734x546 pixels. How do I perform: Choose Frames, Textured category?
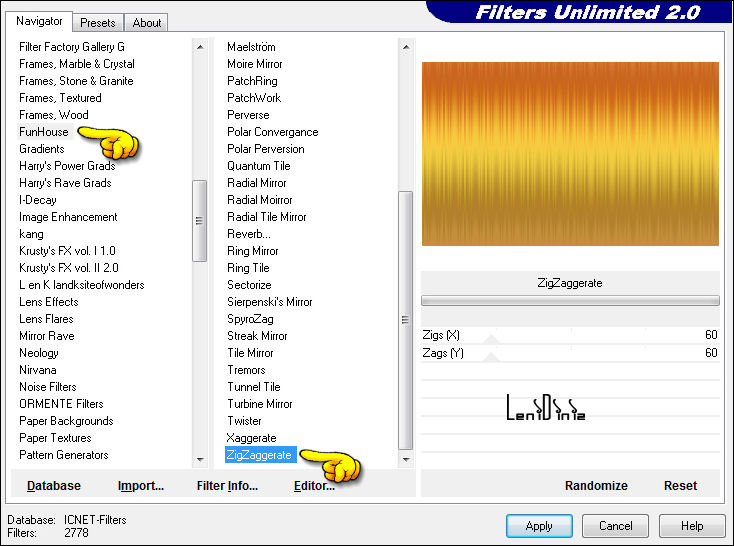click(x=60, y=98)
